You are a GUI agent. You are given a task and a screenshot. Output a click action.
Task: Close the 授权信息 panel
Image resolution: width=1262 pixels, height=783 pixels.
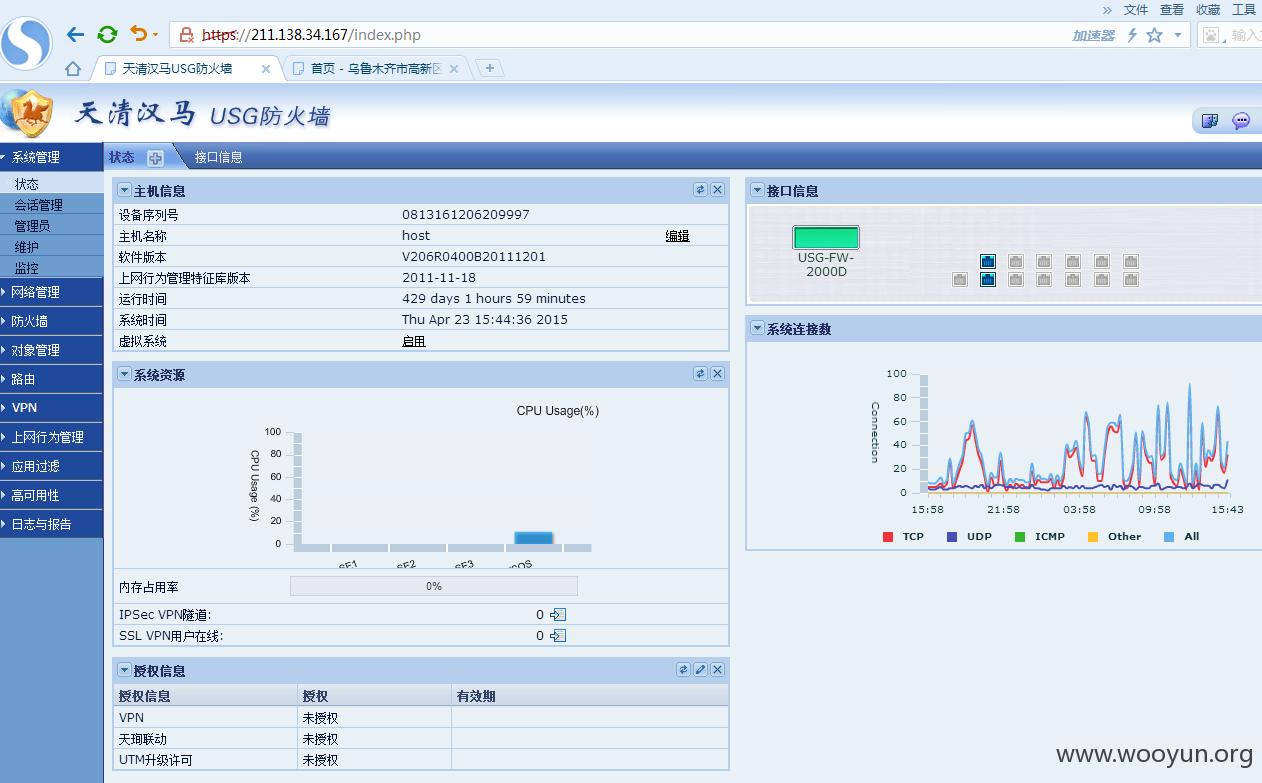point(717,670)
